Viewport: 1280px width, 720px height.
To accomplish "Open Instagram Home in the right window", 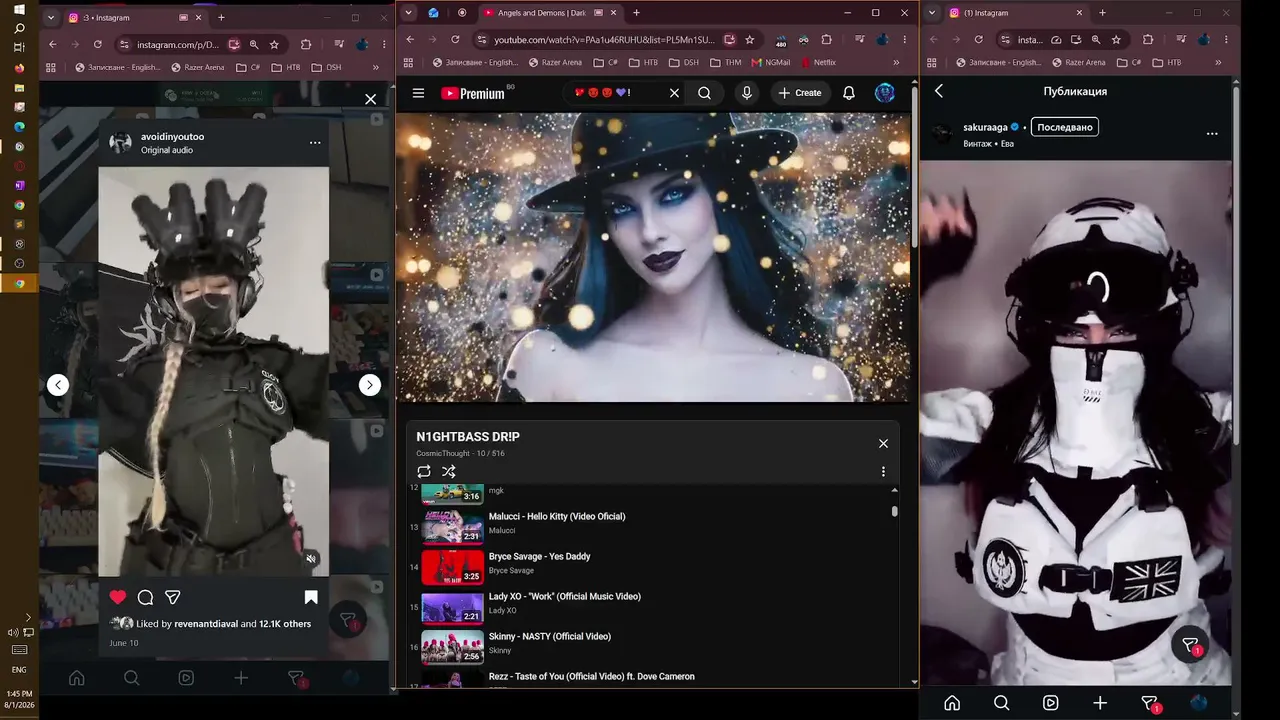I will pos(952,703).
